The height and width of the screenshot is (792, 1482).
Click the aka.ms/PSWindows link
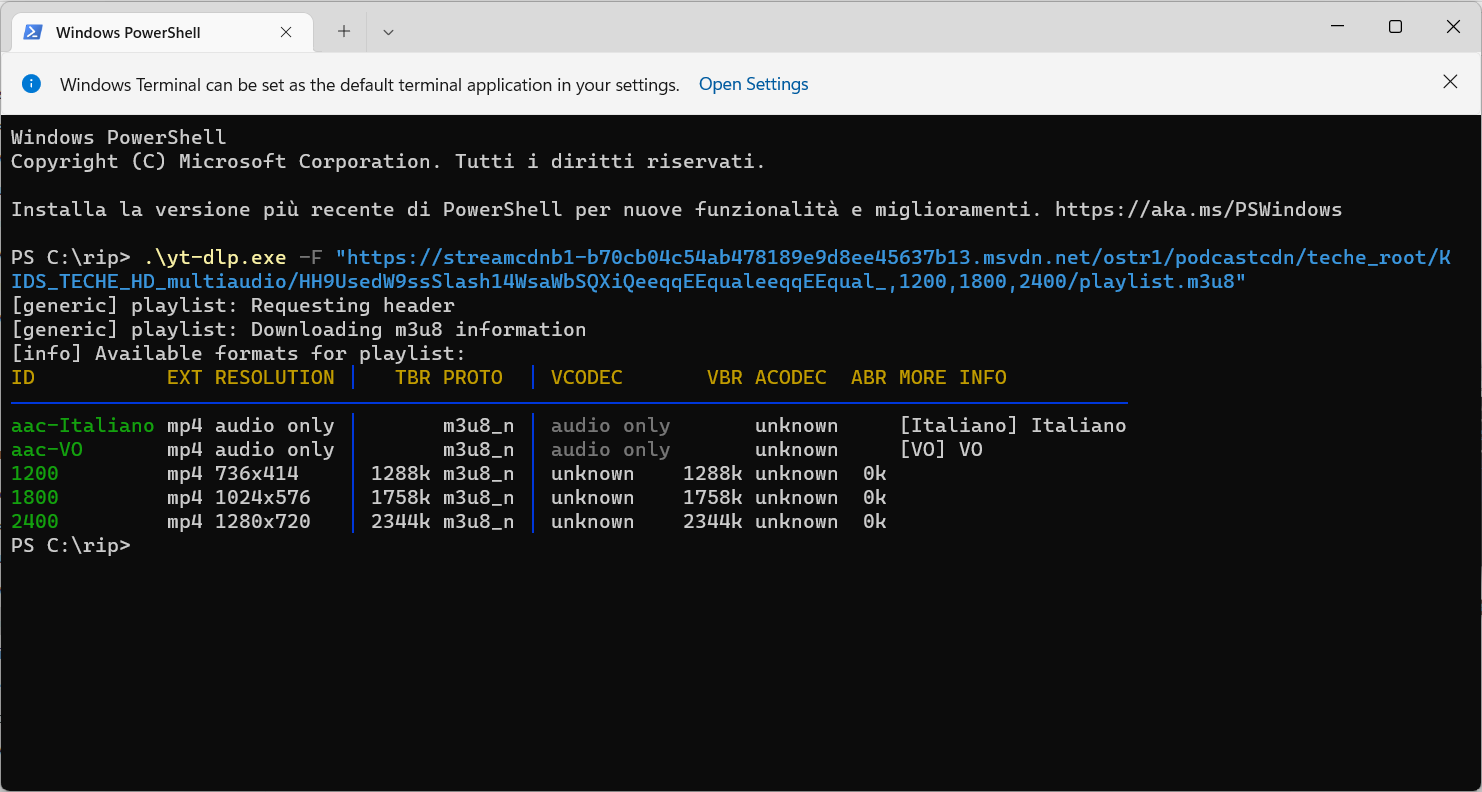[x=1198, y=210]
